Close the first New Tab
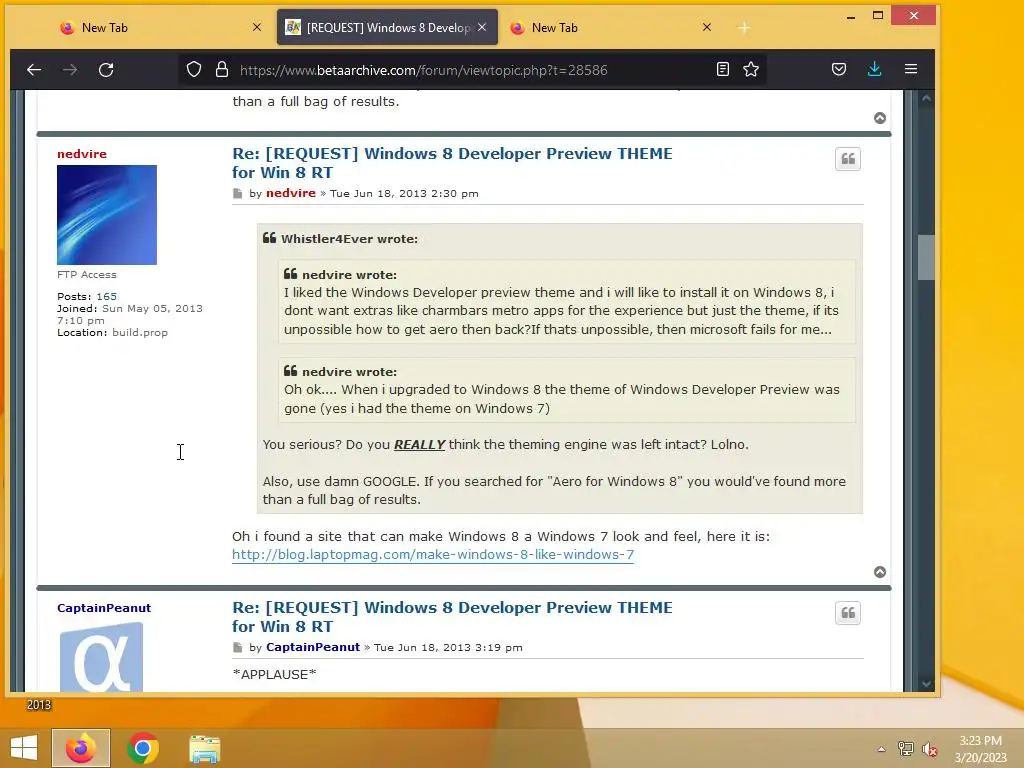Screen dimensions: 1024x768 (257, 27)
